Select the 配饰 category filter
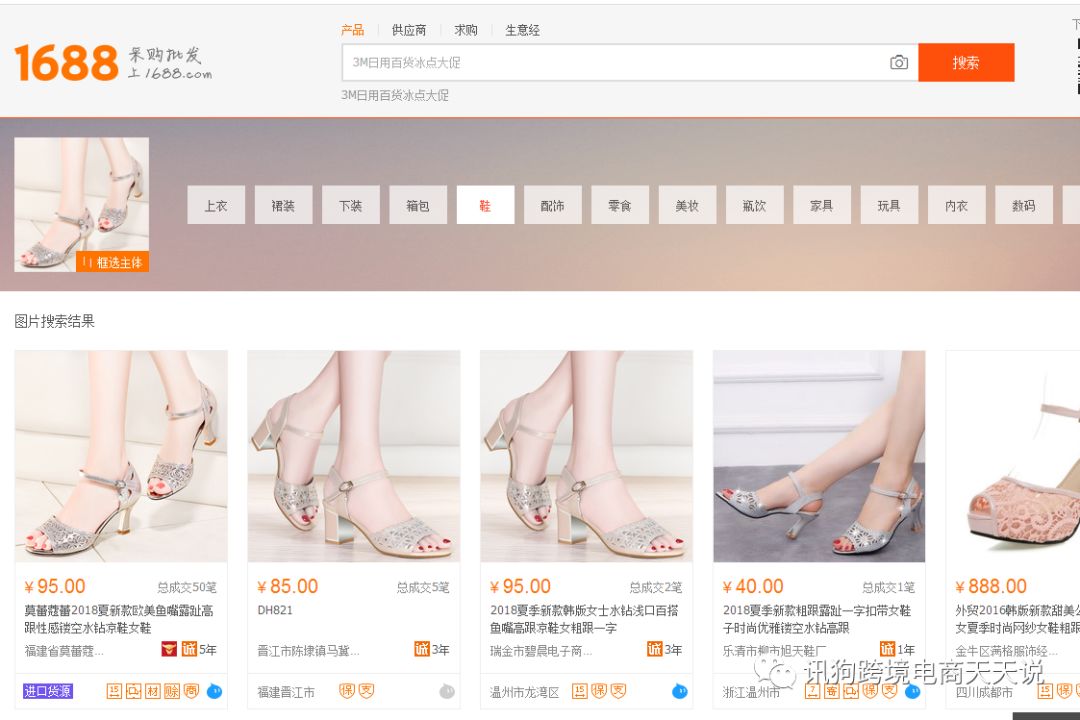 [x=553, y=204]
